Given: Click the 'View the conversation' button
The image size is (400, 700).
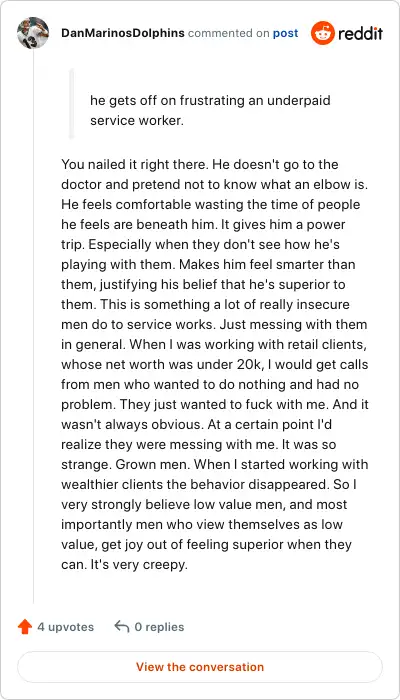Looking at the screenshot, I should coord(200,667).
